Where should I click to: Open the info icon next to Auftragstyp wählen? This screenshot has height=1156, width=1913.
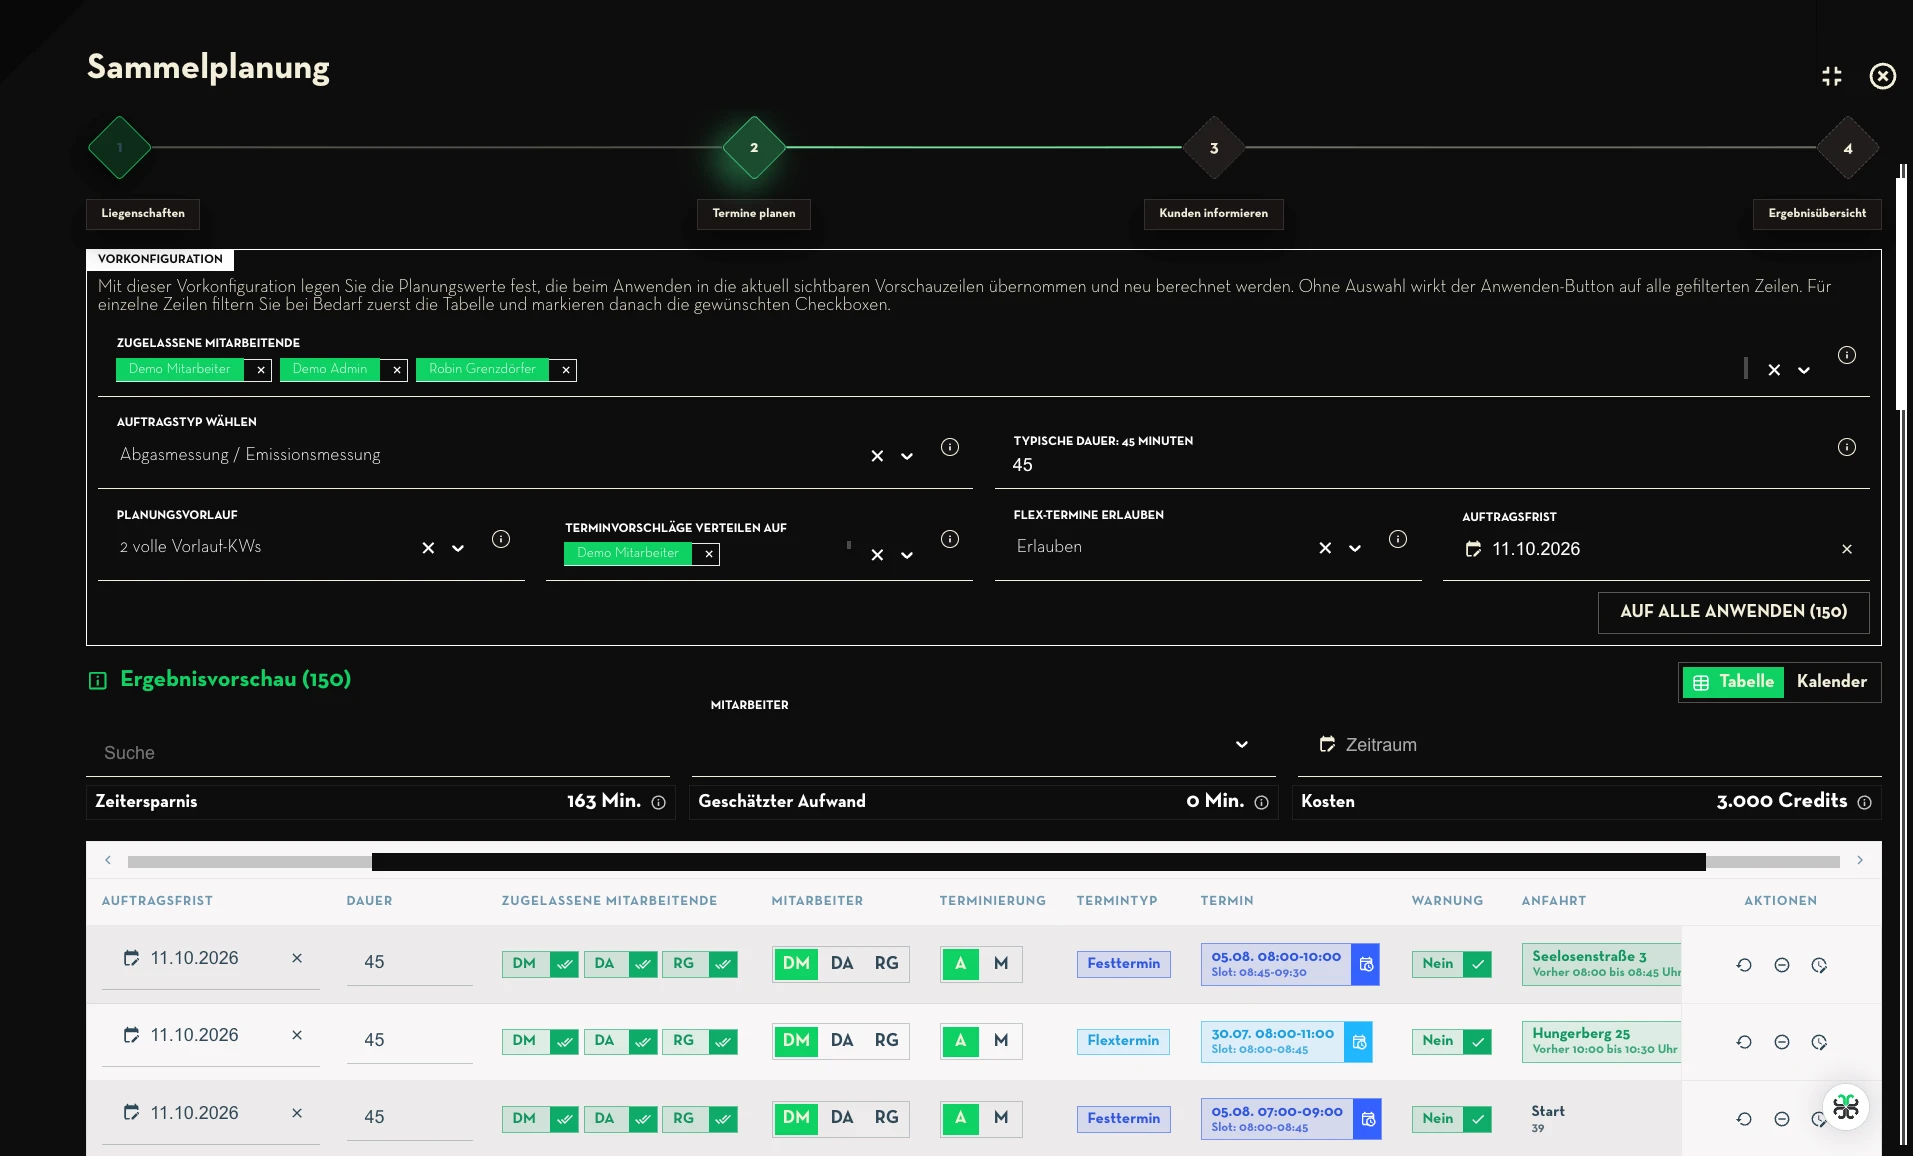tap(950, 447)
